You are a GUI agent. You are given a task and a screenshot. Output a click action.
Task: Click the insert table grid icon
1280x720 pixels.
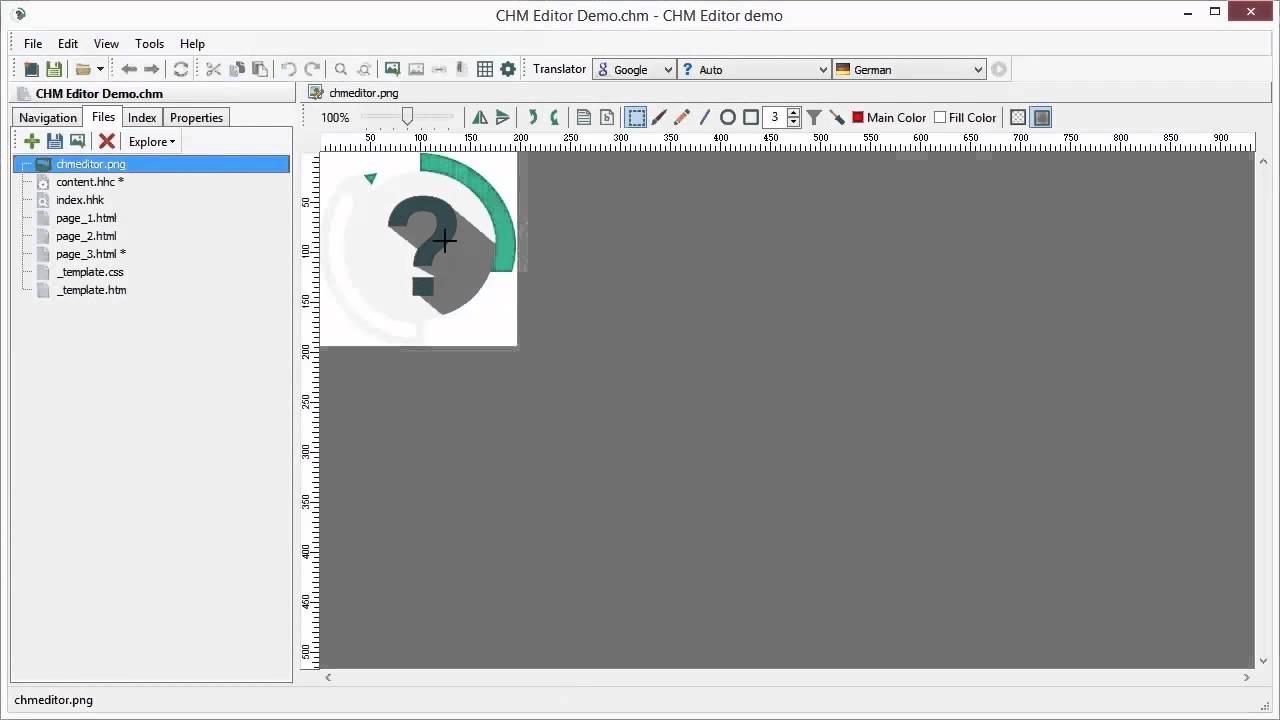coord(485,69)
